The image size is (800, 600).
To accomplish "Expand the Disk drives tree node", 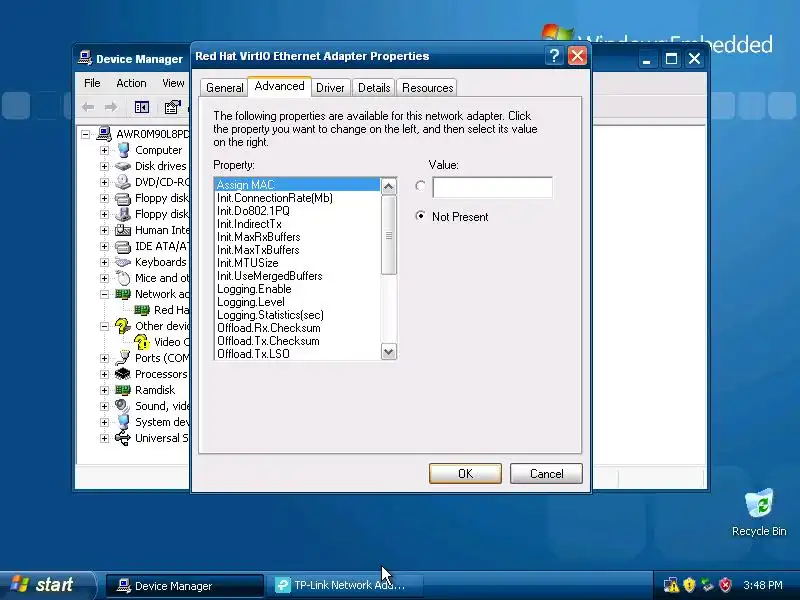I will (x=104, y=166).
